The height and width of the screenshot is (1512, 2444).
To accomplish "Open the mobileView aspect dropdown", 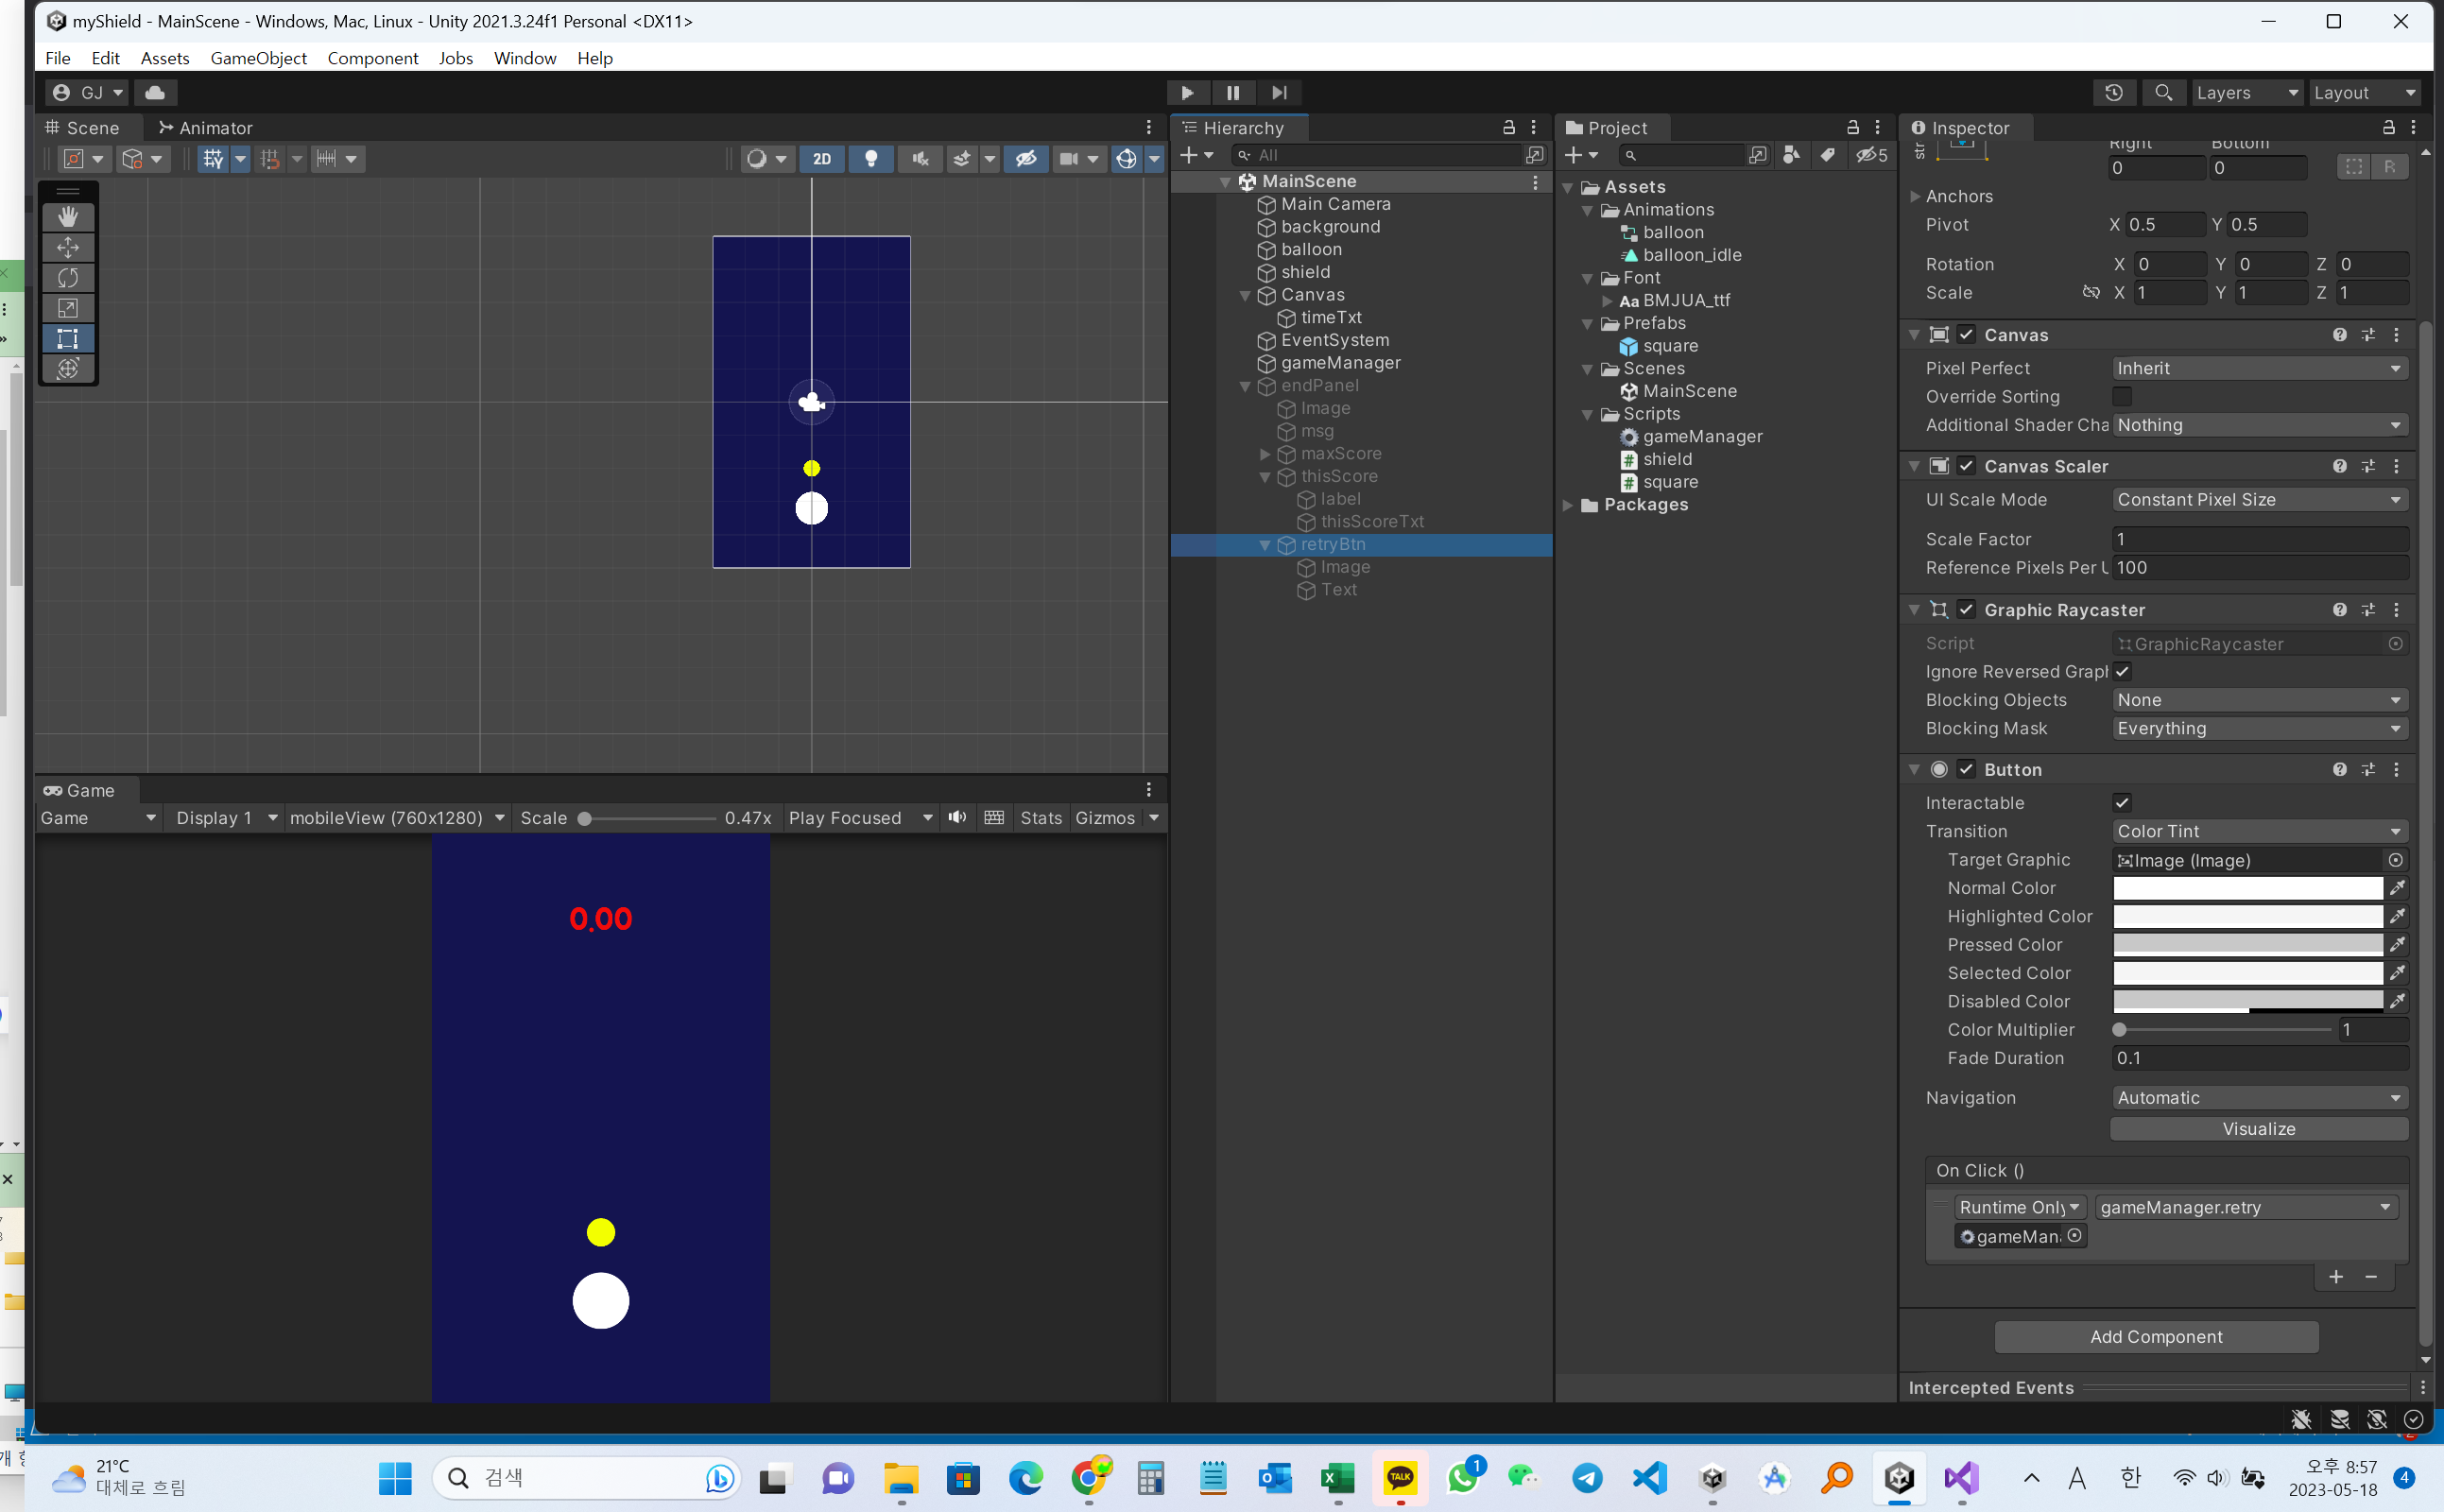I will click(396, 818).
